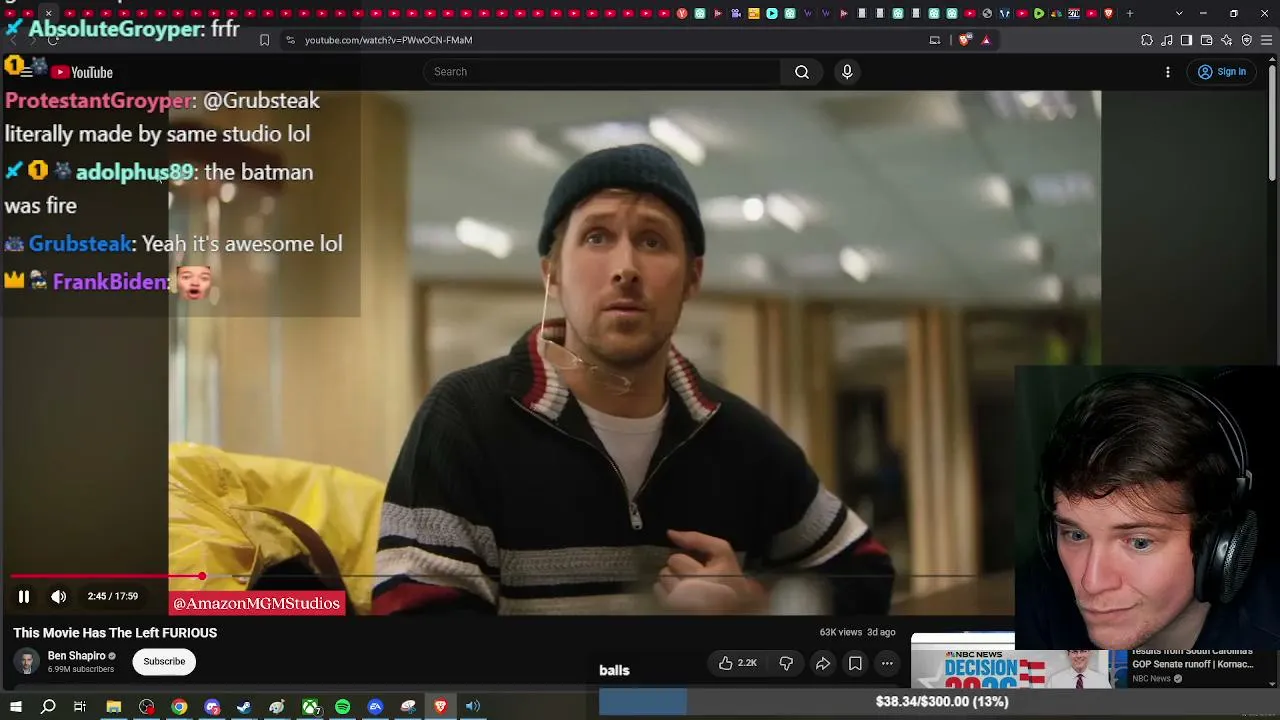Open Spotify from taskbar

[x=343, y=707]
